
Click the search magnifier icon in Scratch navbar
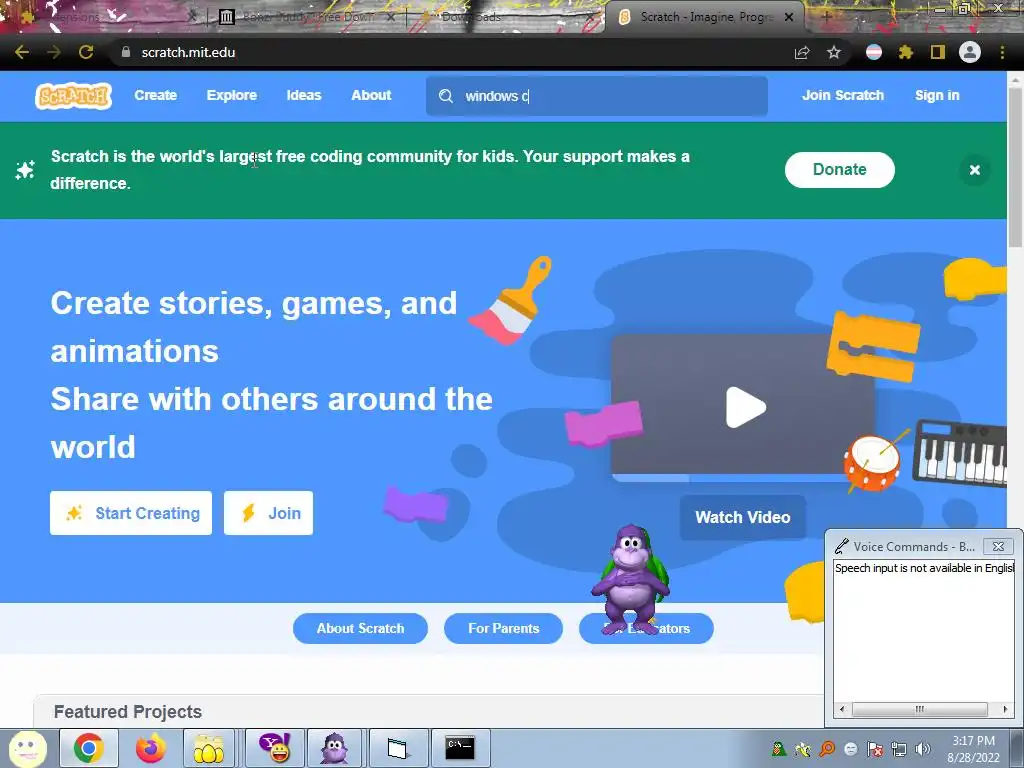446,96
